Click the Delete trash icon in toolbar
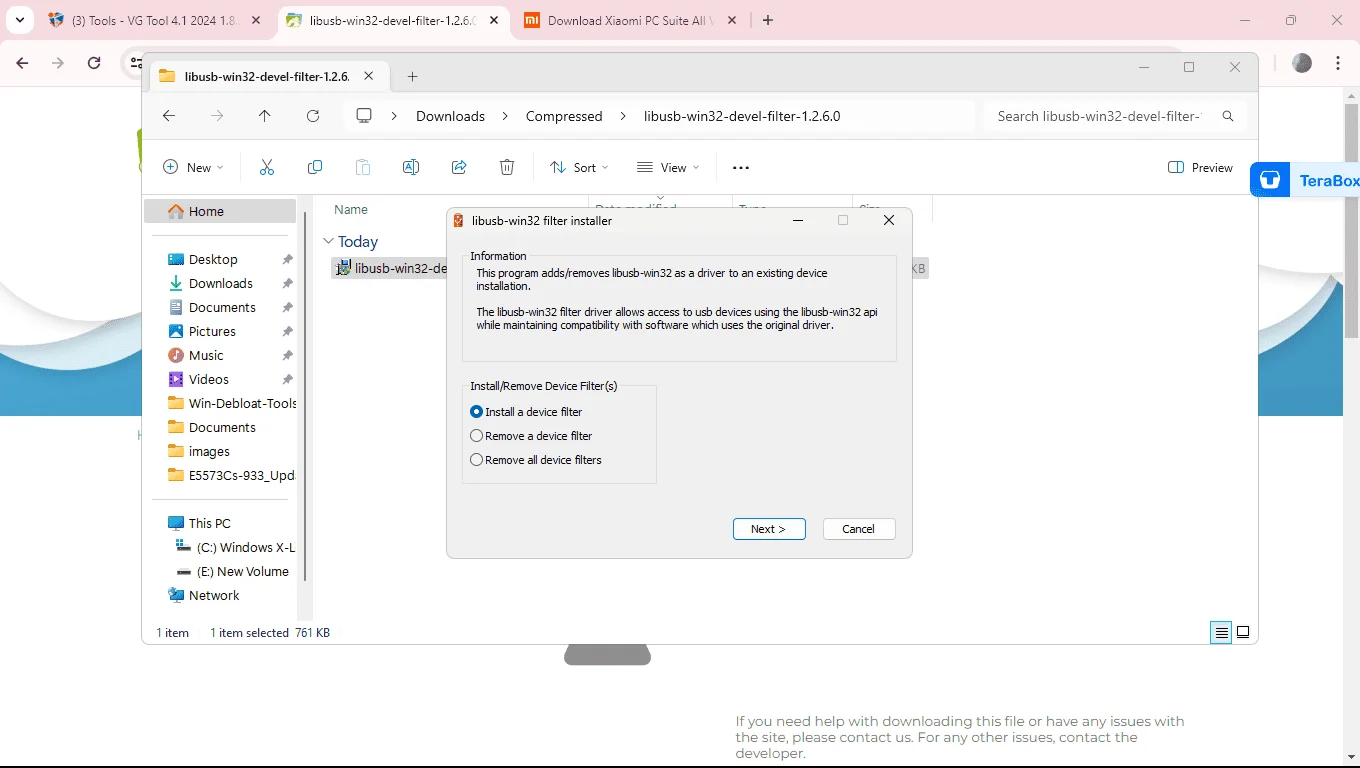 [x=507, y=168]
